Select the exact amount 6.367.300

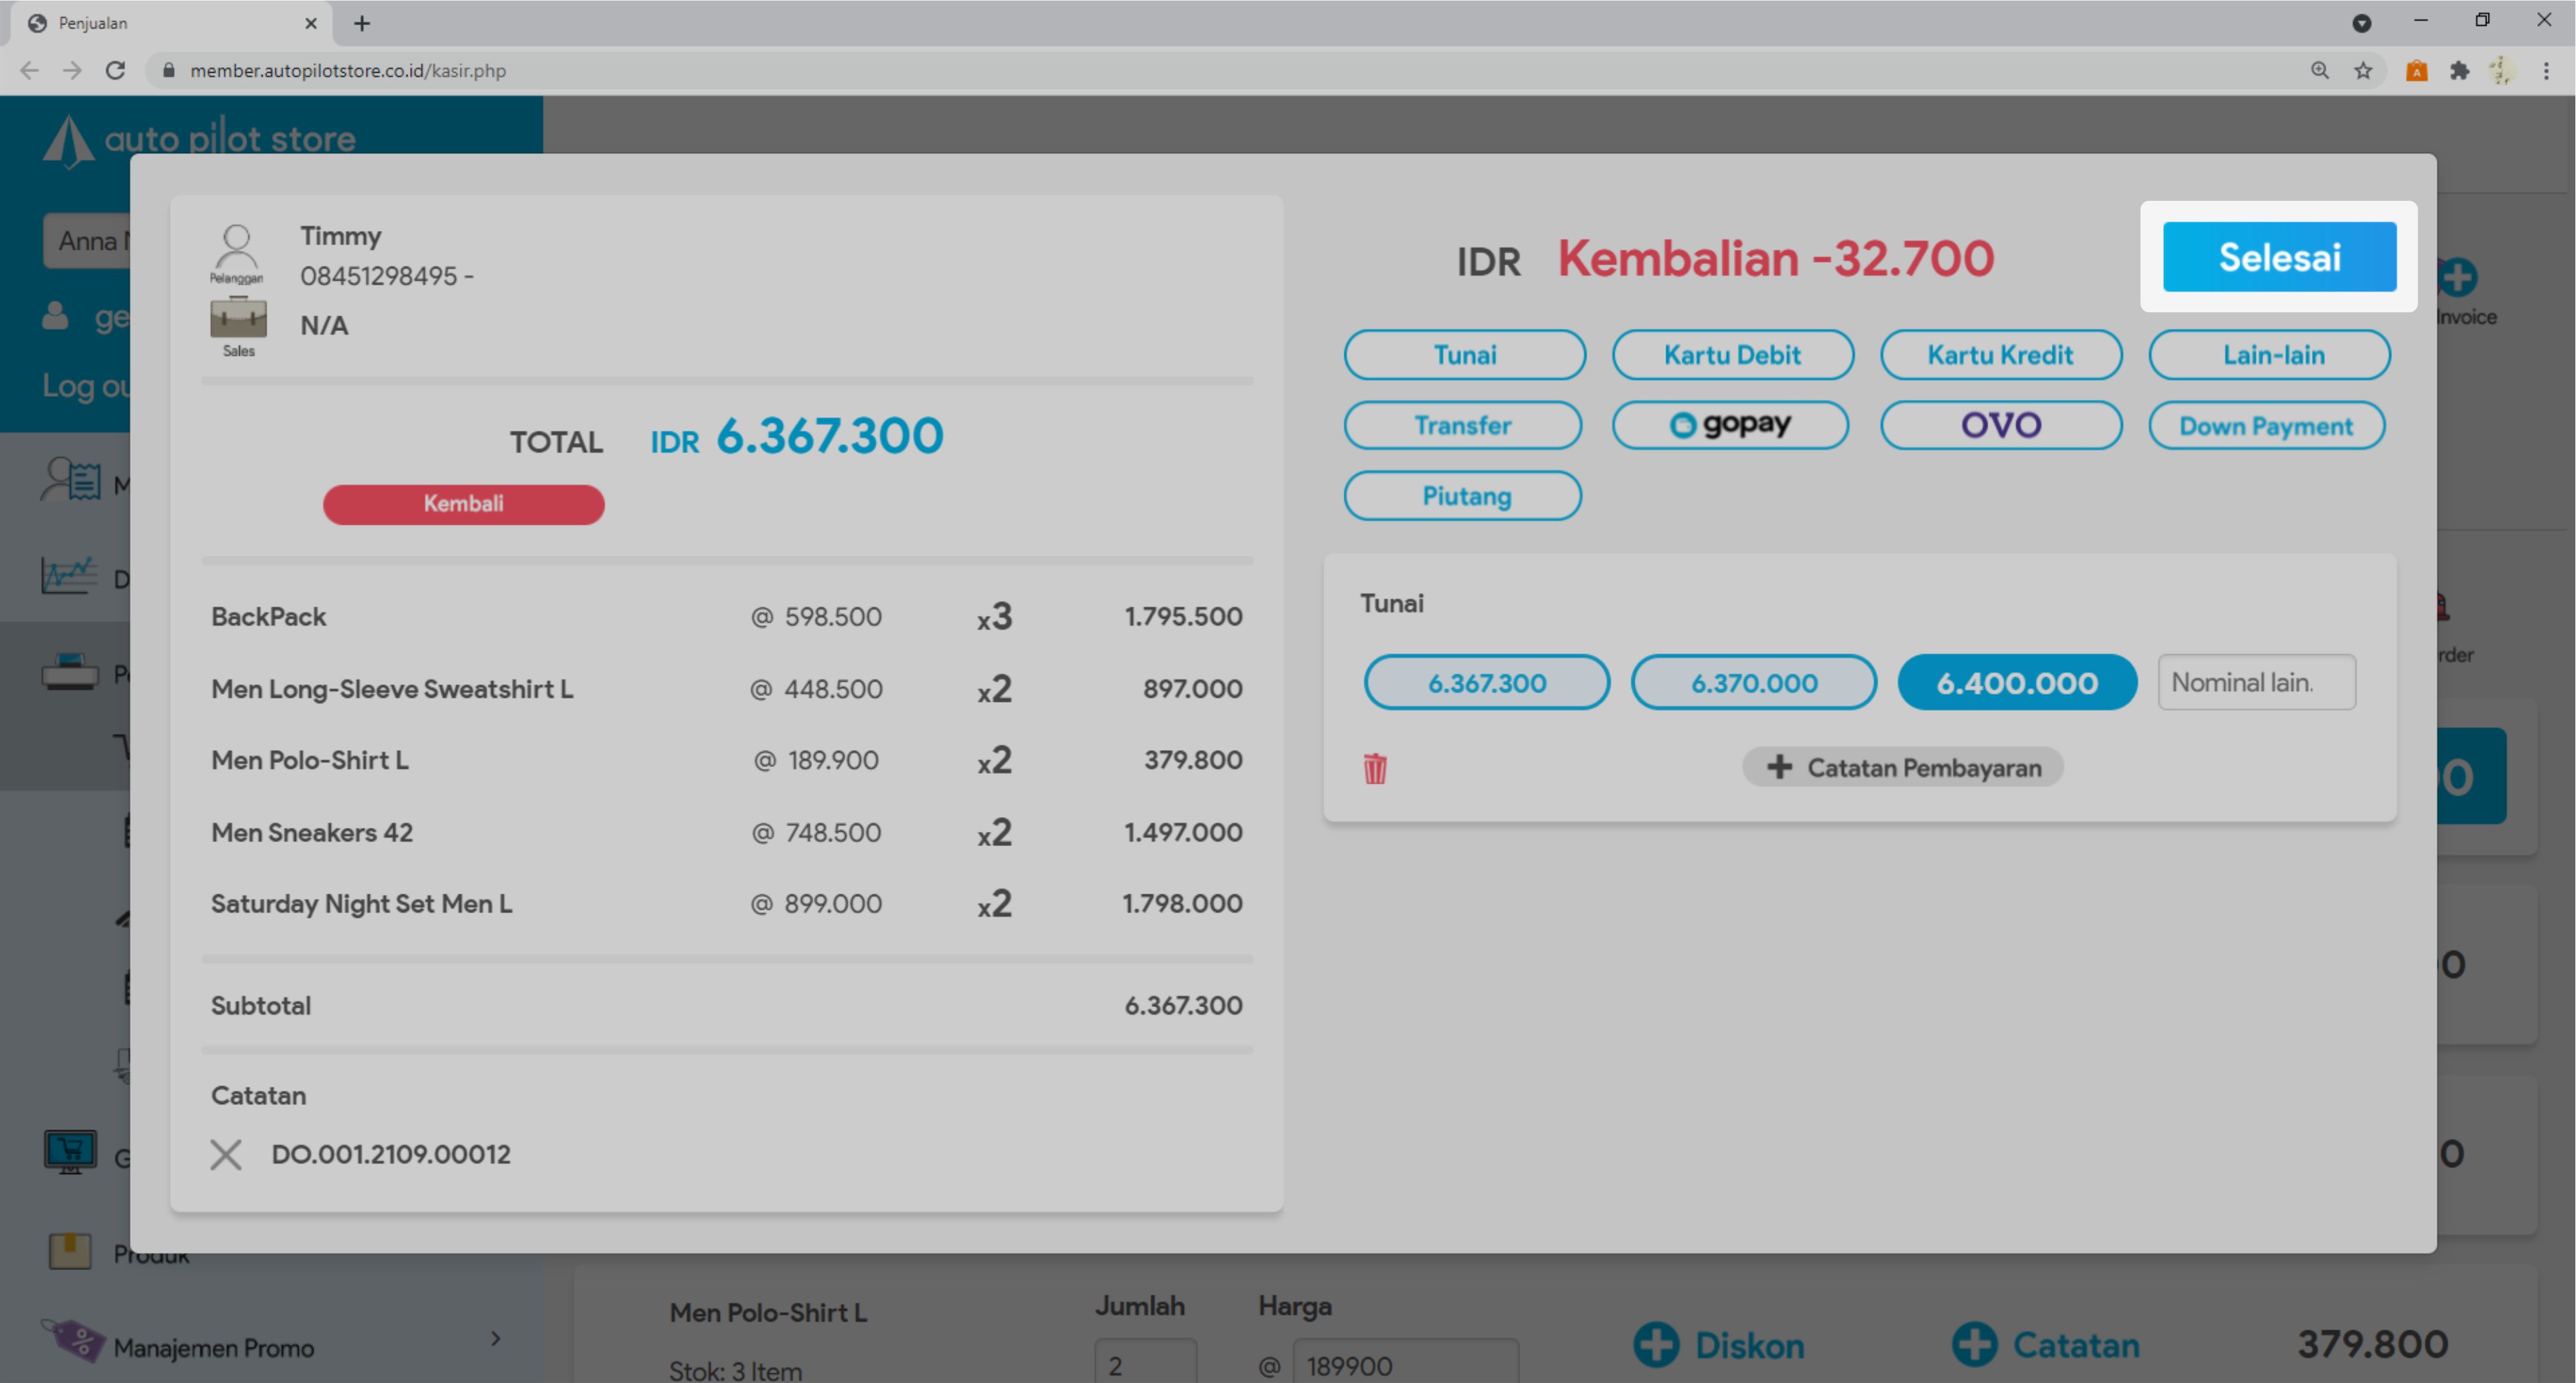(x=1486, y=683)
